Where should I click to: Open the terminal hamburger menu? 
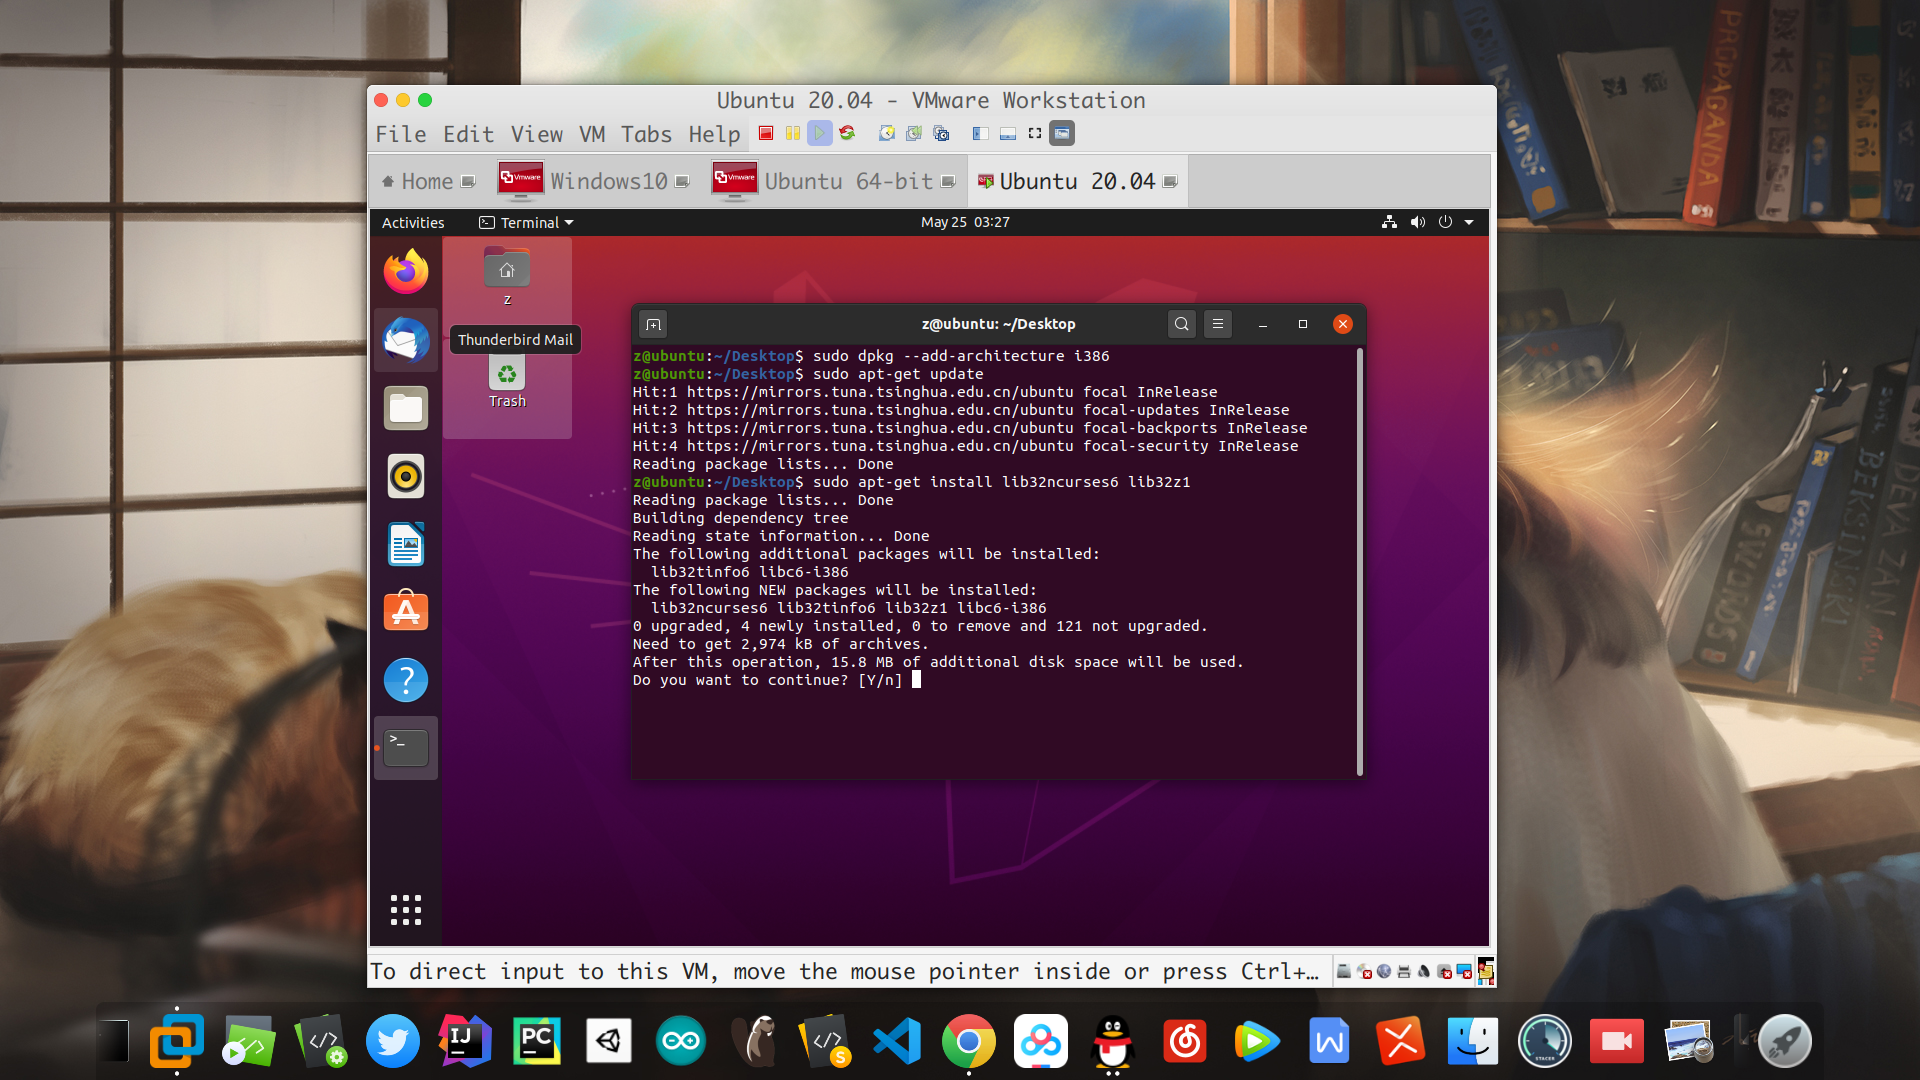[x=1217, y=324]
